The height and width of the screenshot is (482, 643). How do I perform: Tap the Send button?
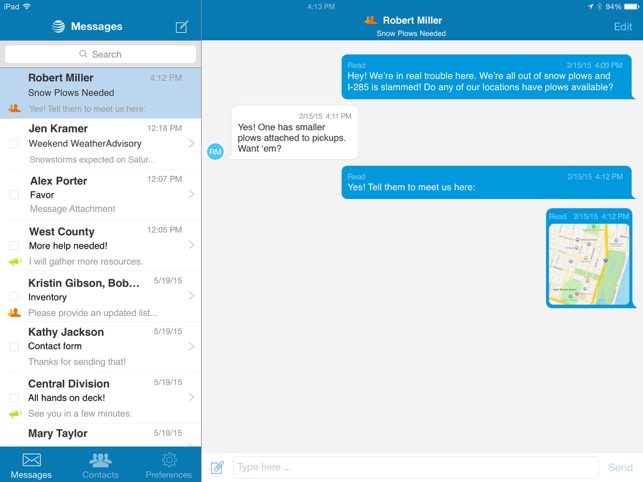620,467
